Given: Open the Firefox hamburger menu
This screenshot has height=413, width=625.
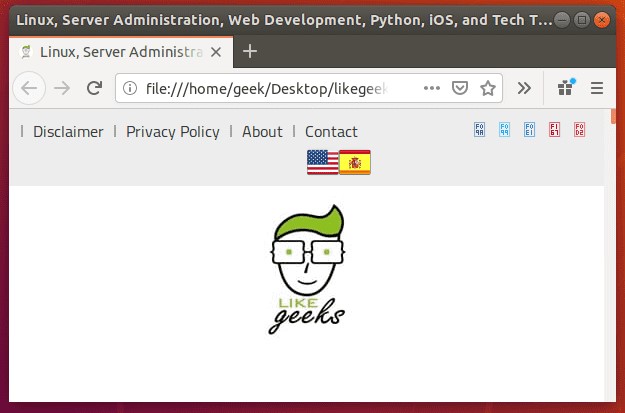Looking at the screenshot, I should pyautogui.click(x=597, y=88).
